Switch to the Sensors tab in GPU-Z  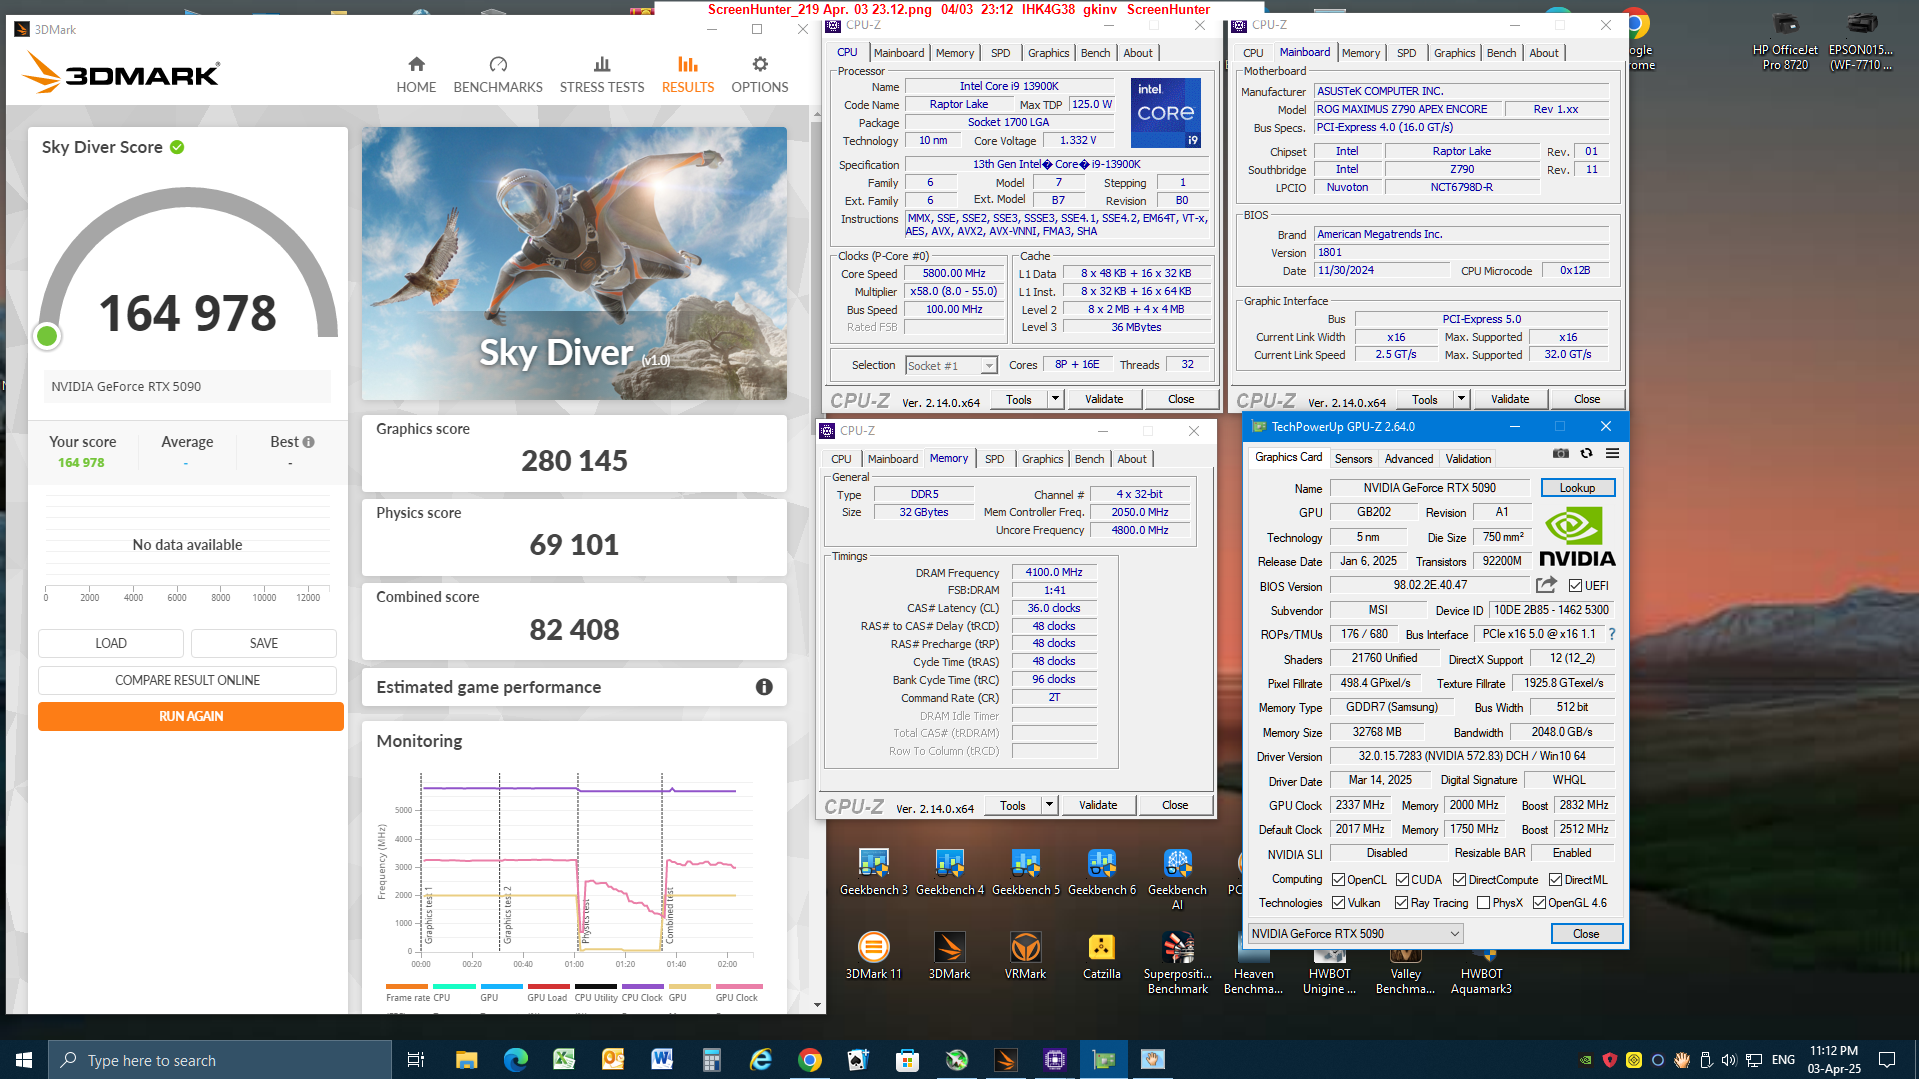pyautogui.click(x=1353, y=459)
